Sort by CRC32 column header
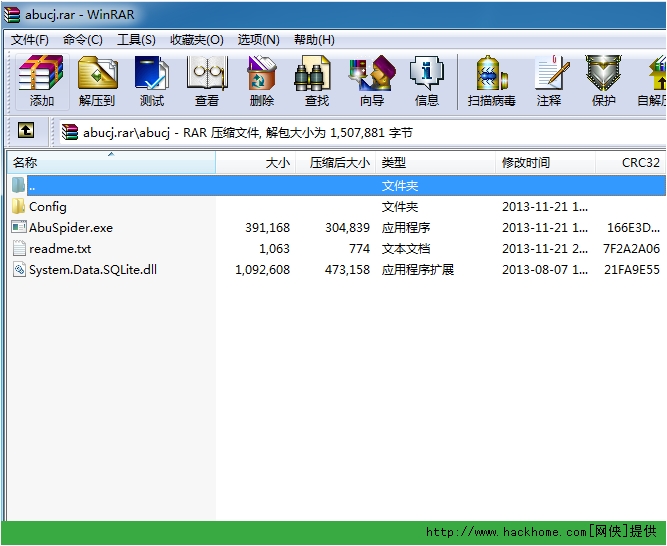Viewport: 667px width, 546px height. point(630,162)
